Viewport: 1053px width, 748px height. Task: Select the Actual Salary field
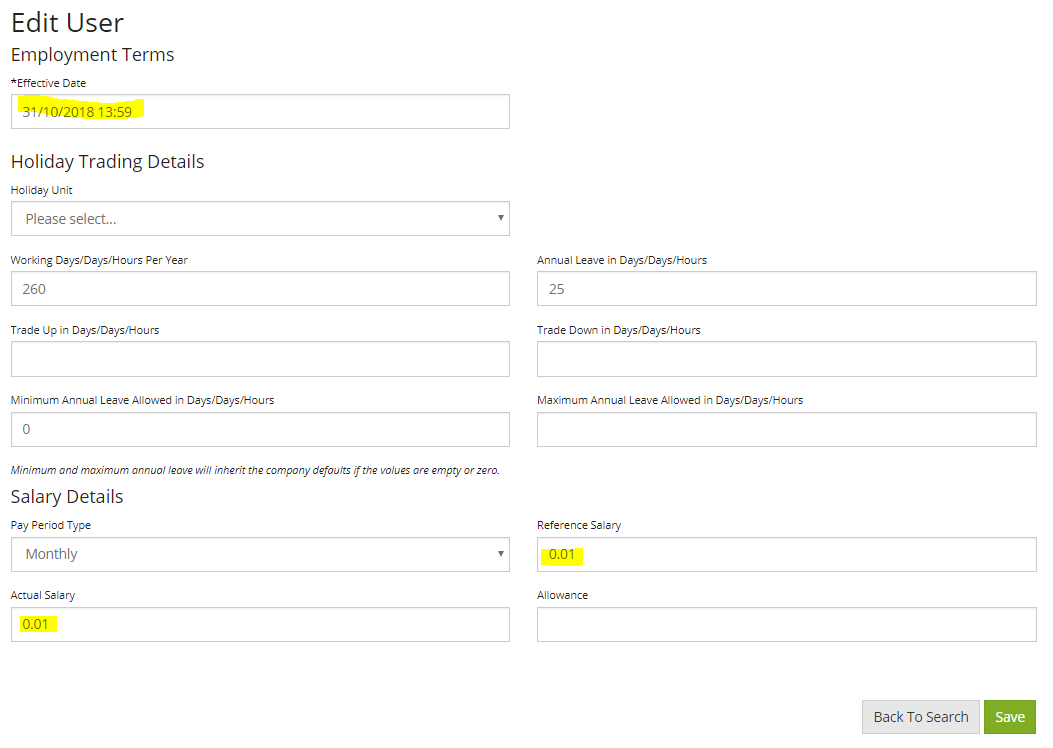tap(260, 623)
